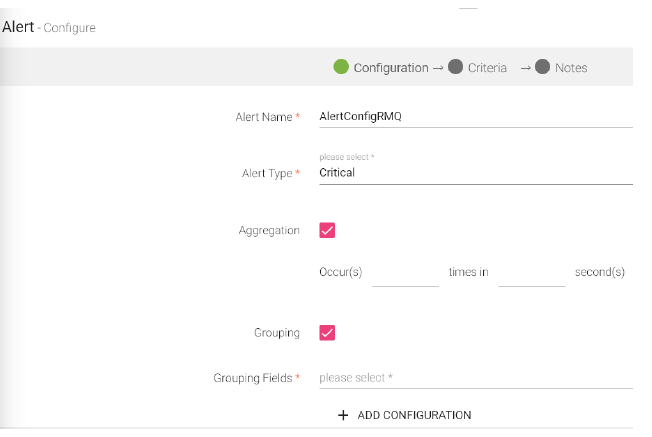Focus the Alert Name text field

(x=475, y=116)
